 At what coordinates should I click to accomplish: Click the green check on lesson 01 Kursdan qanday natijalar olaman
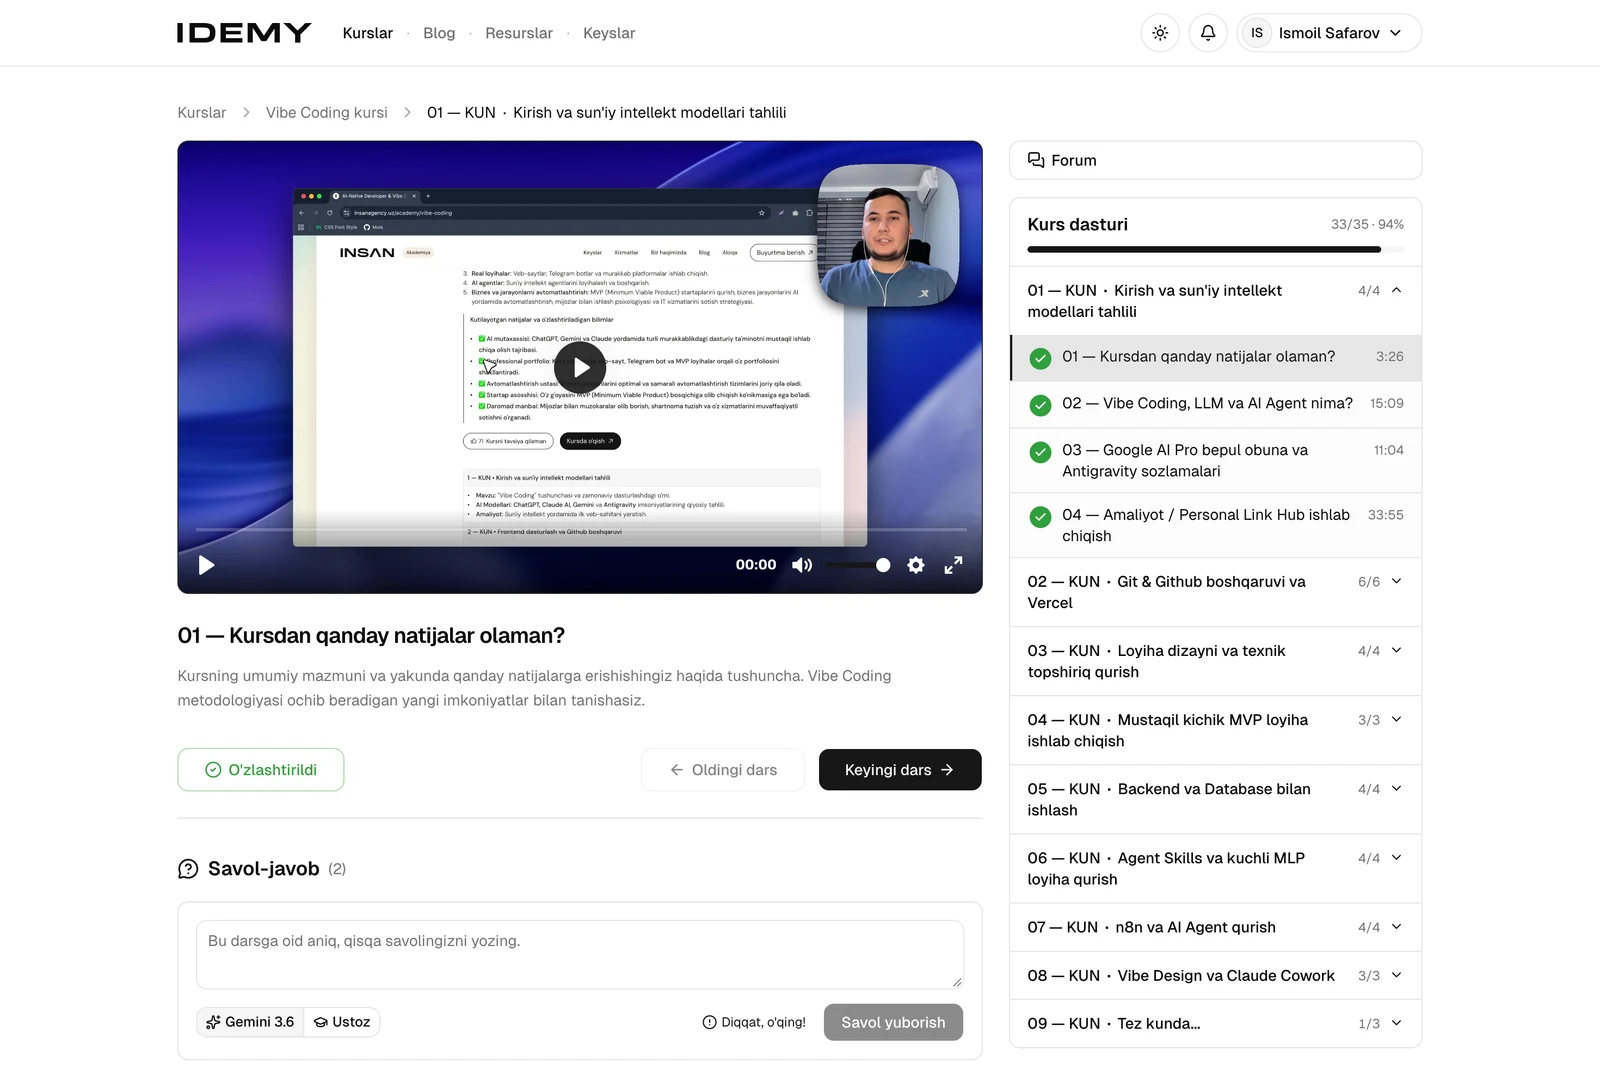(1041, 358)
